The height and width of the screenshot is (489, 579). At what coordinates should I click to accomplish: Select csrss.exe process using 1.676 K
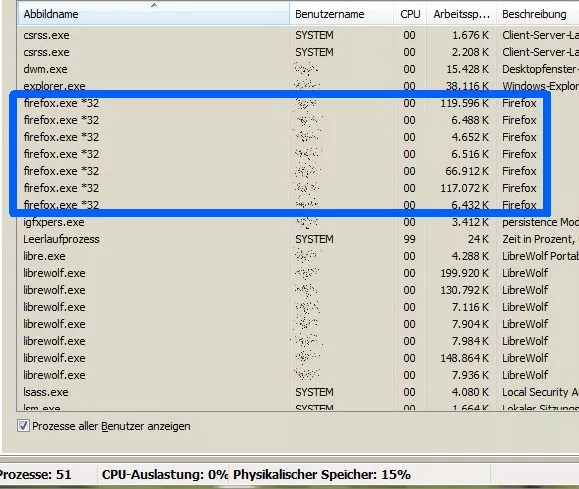[298, 35]
